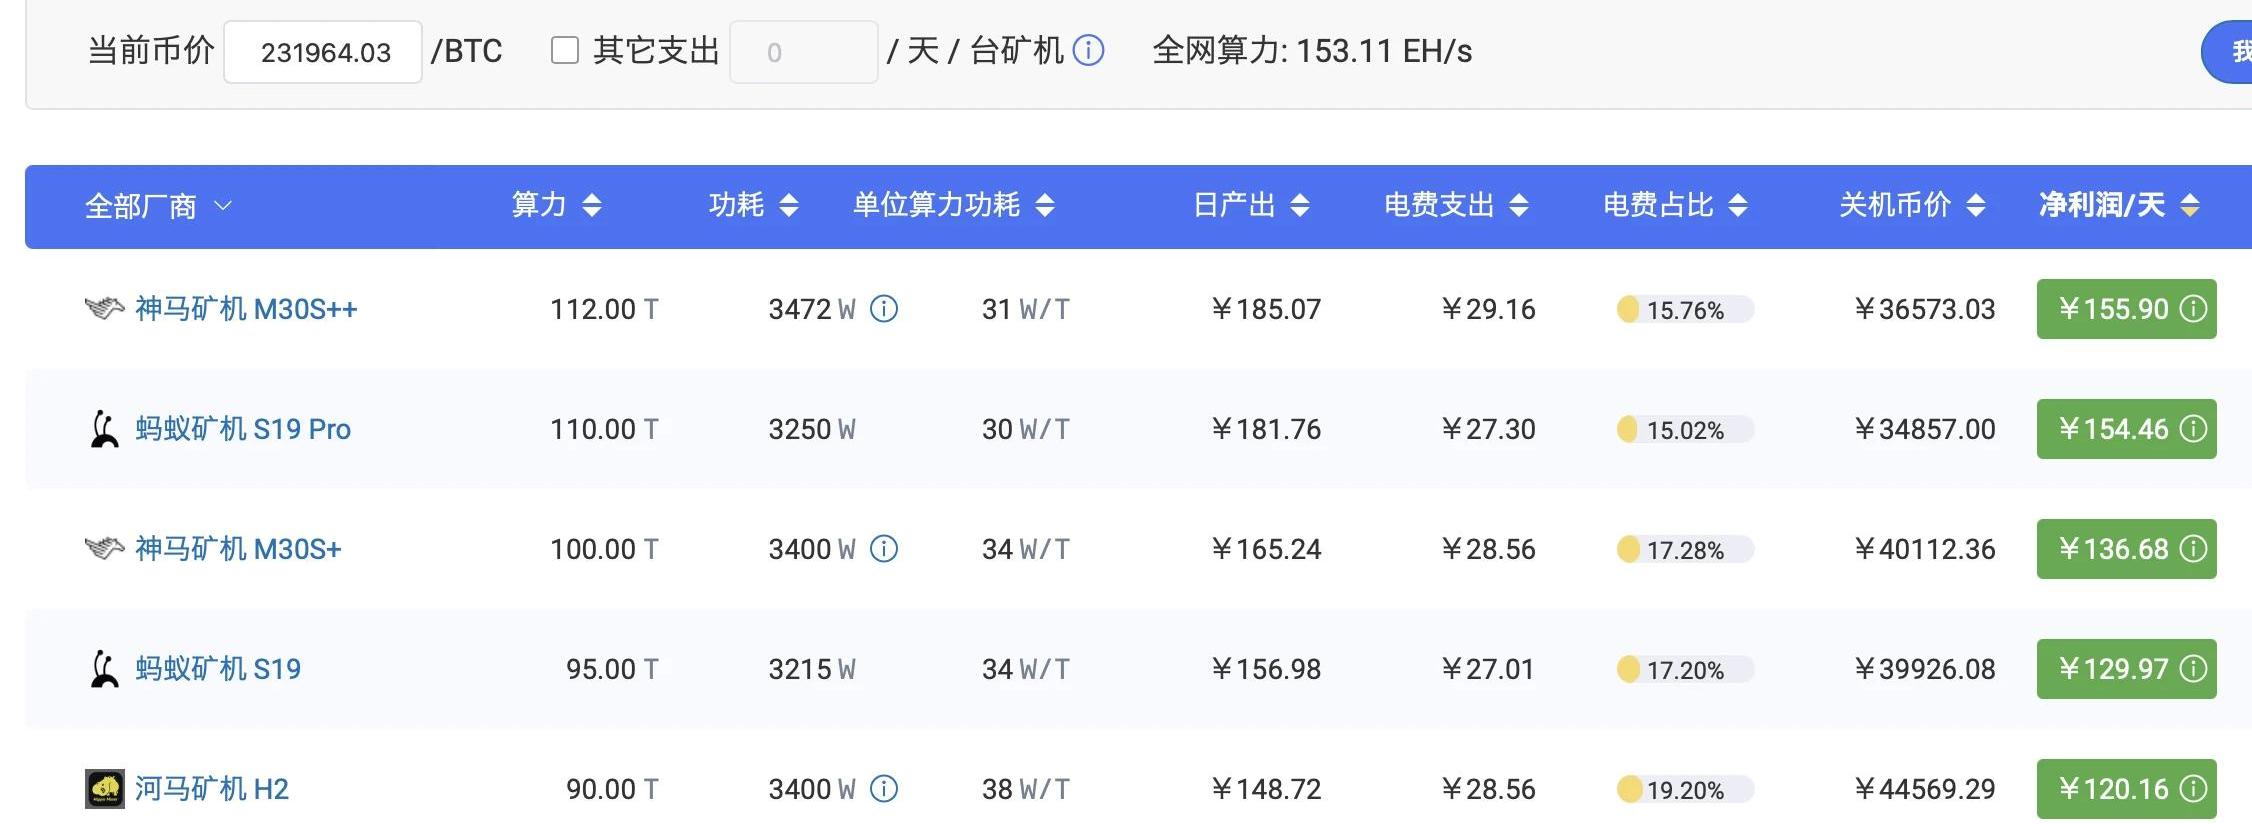Click the blue button at top right
2252x824 pixels.
pos(2231,52)
